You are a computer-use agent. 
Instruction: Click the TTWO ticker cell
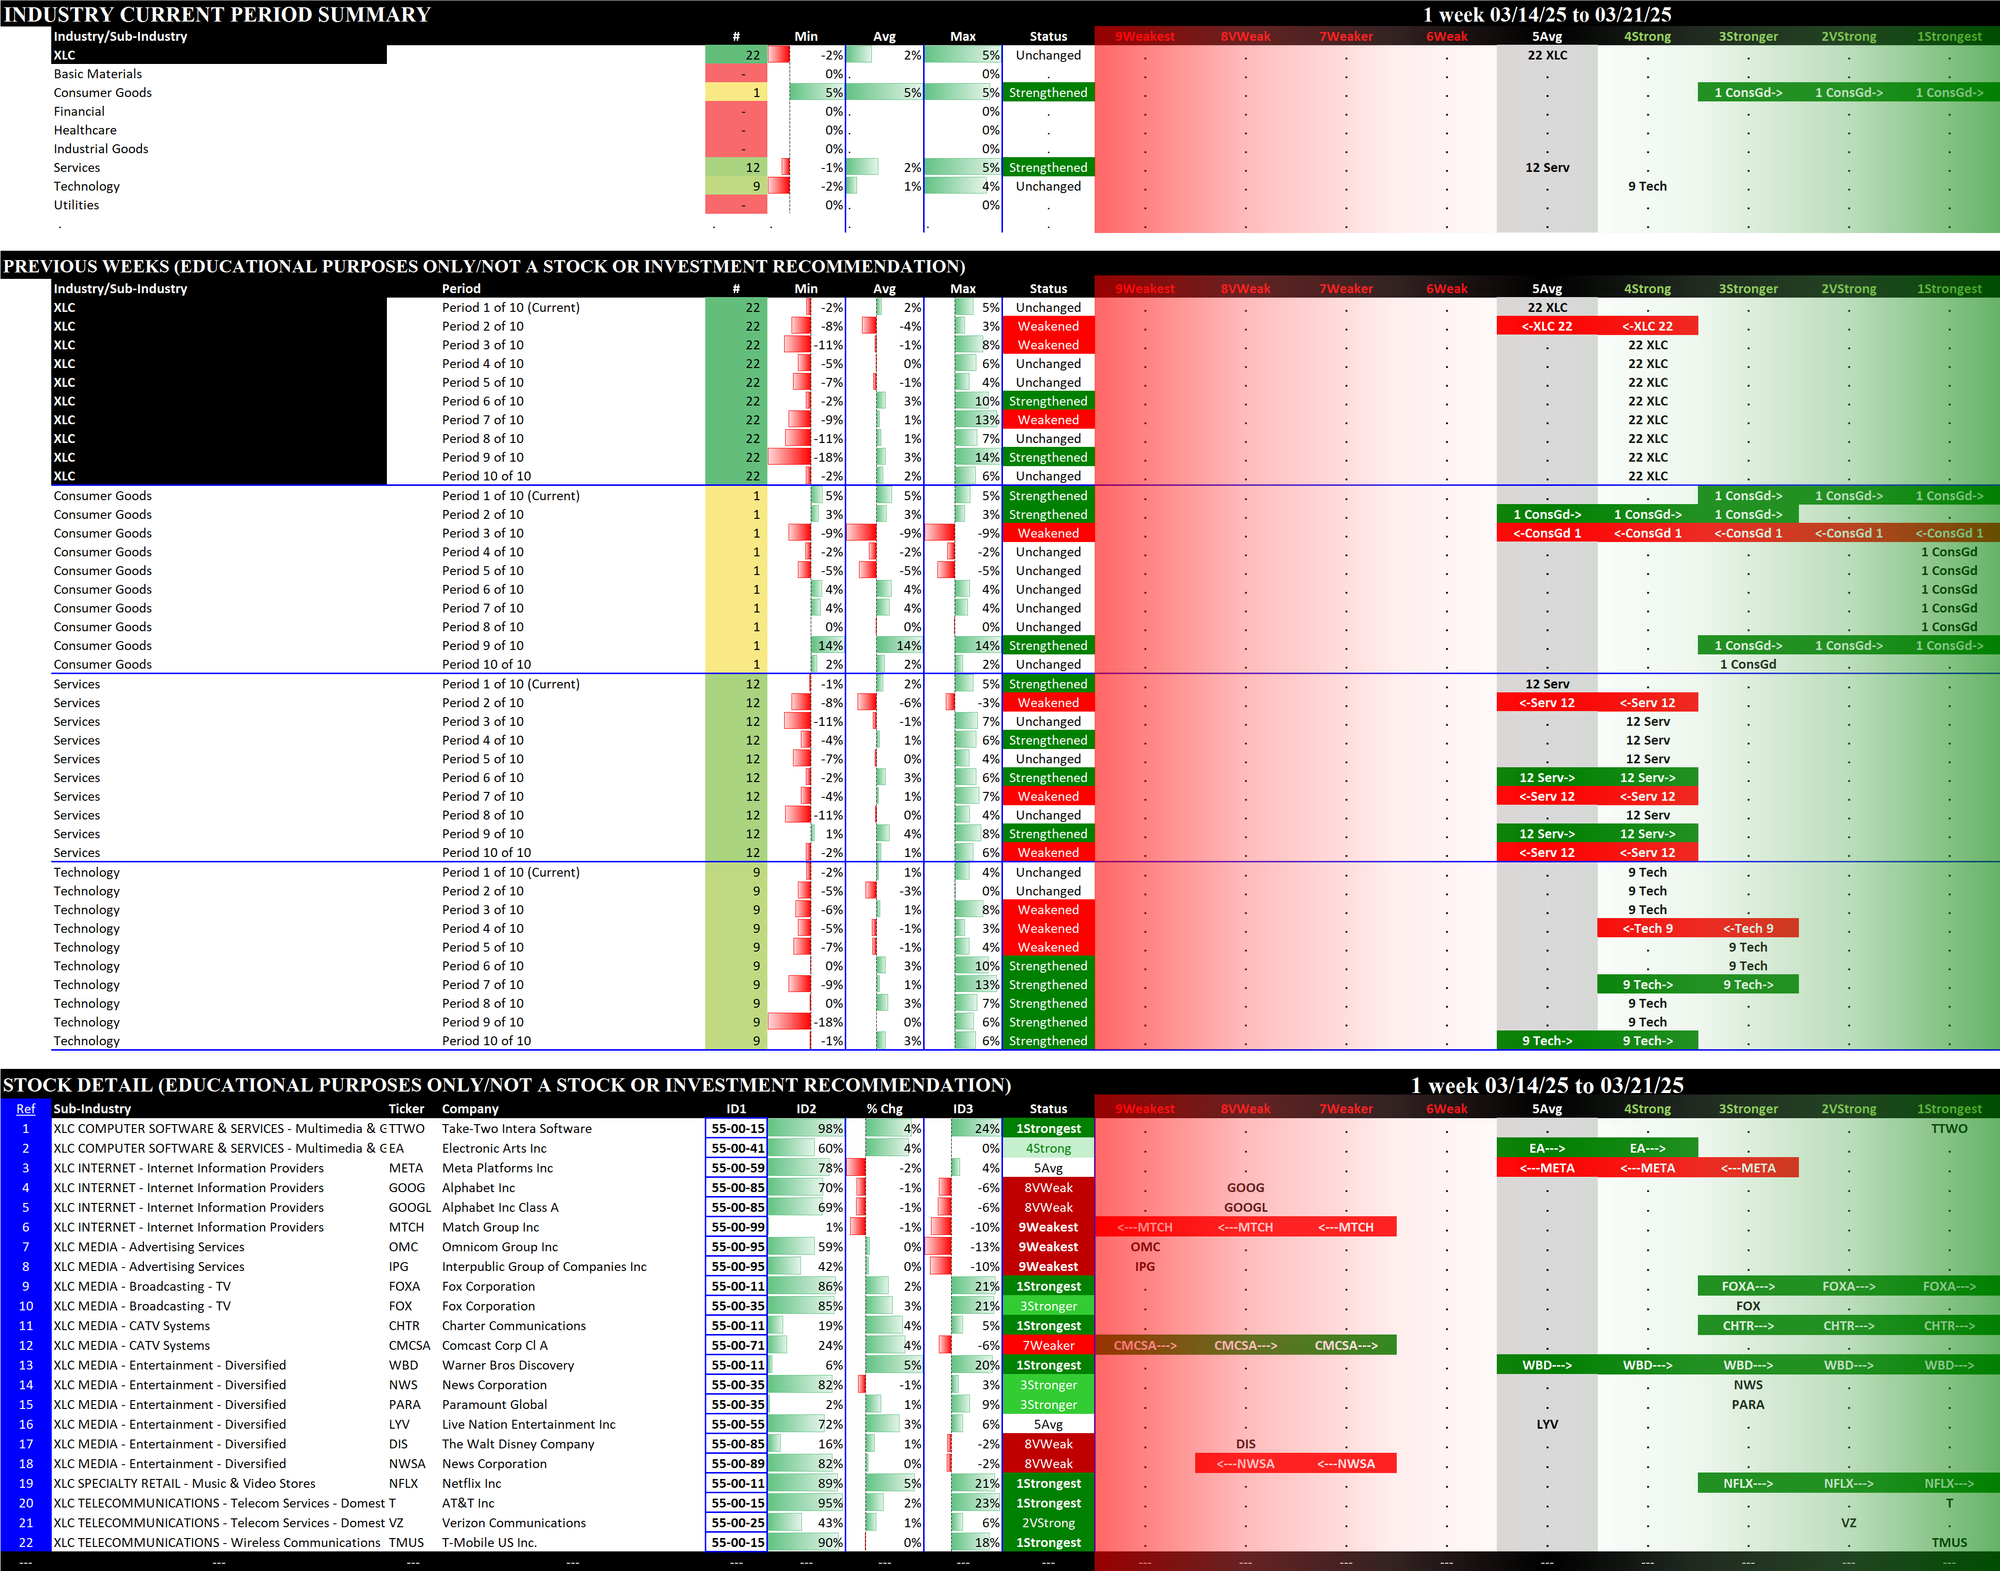pos(408,1128)
